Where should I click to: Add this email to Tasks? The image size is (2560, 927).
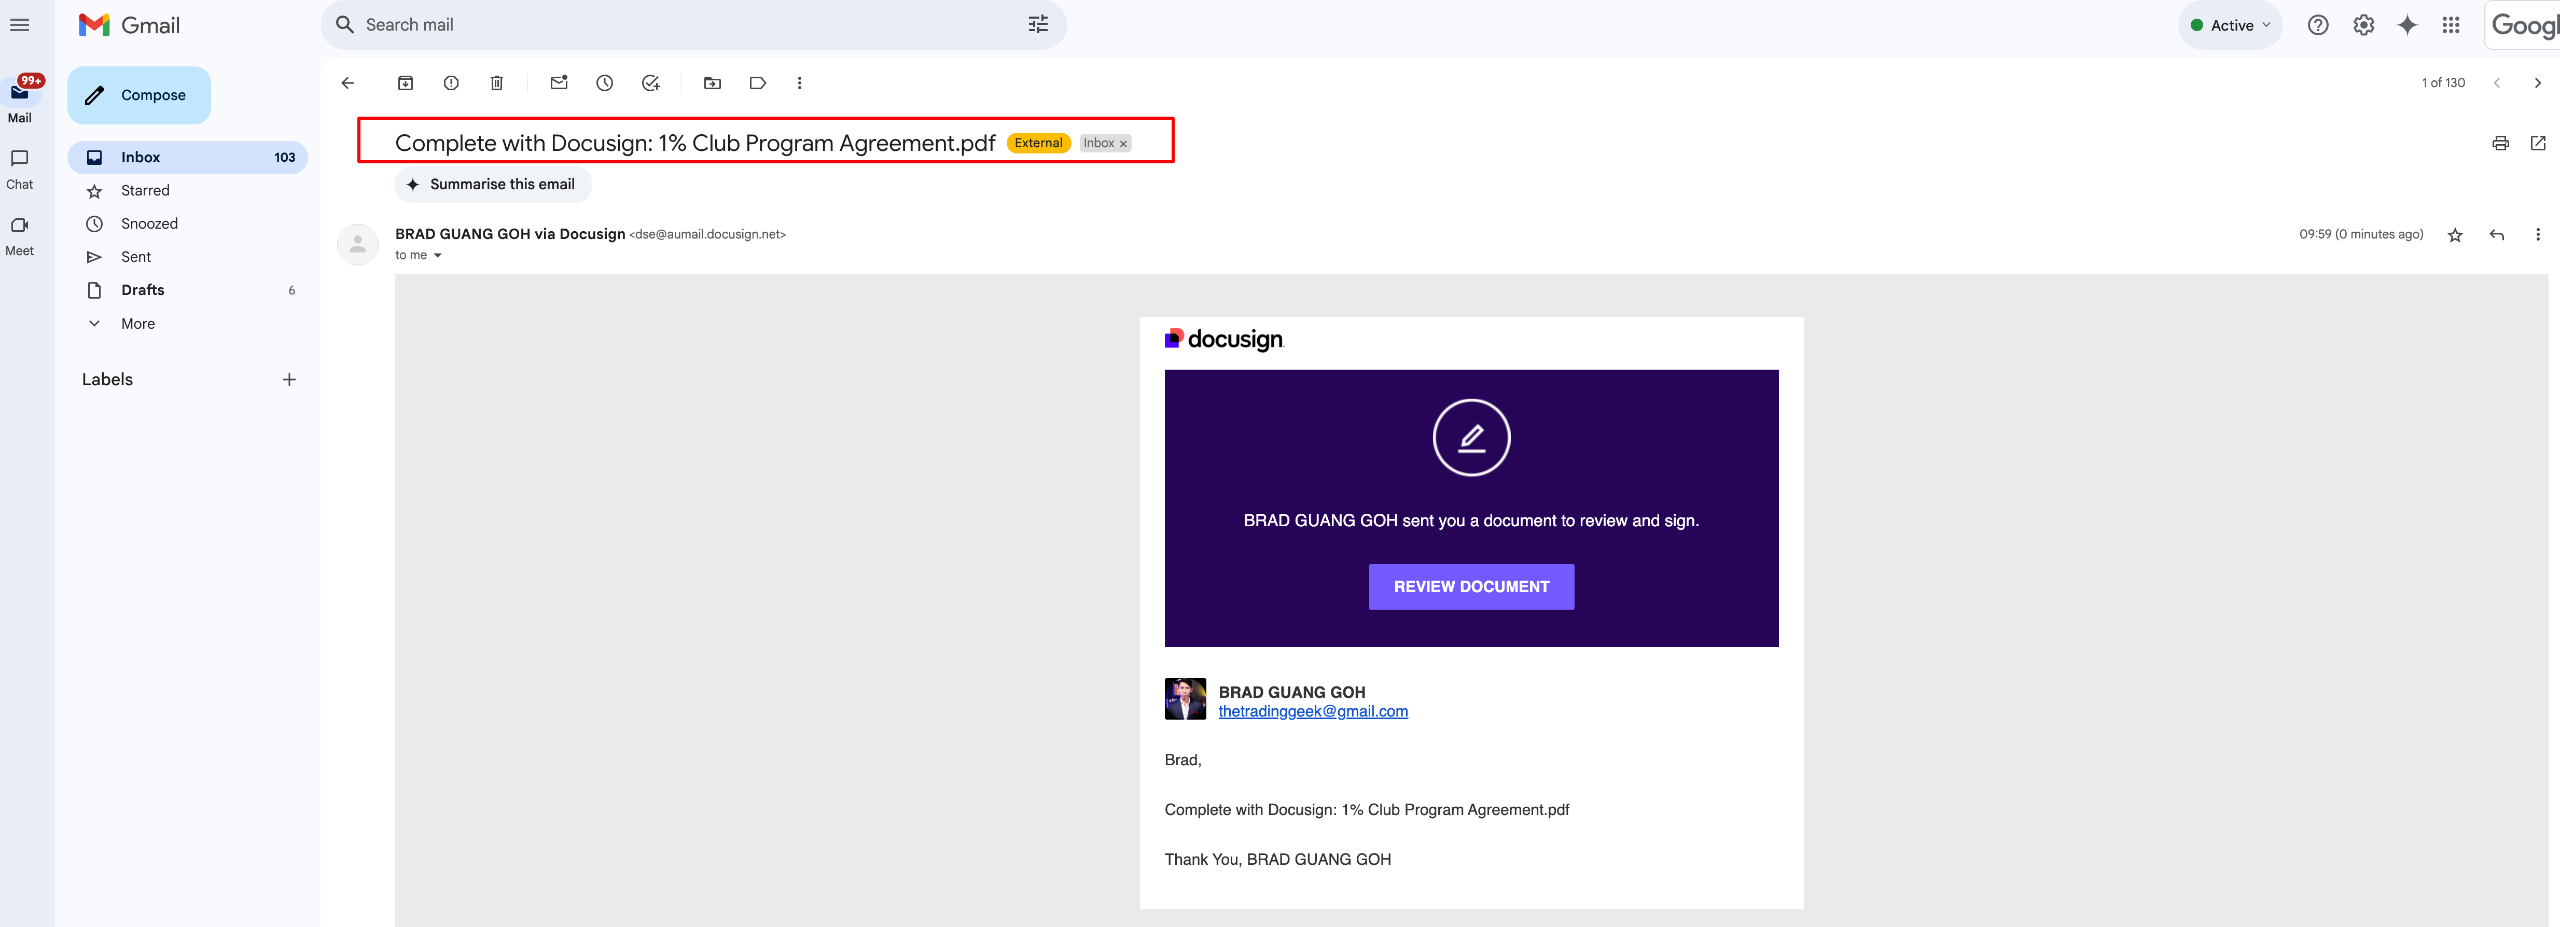coord(651,83)
